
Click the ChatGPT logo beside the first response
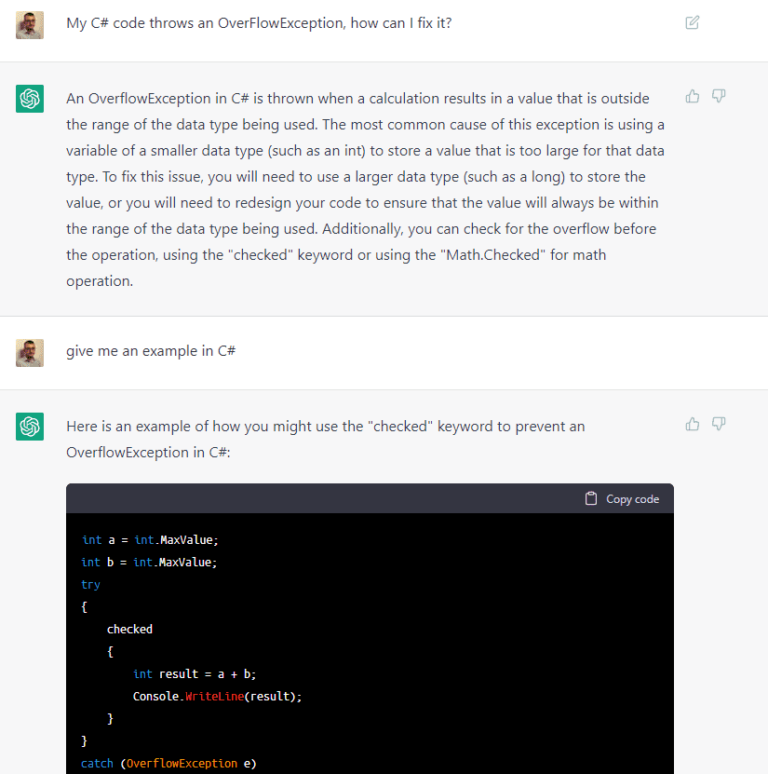point(30,99)
